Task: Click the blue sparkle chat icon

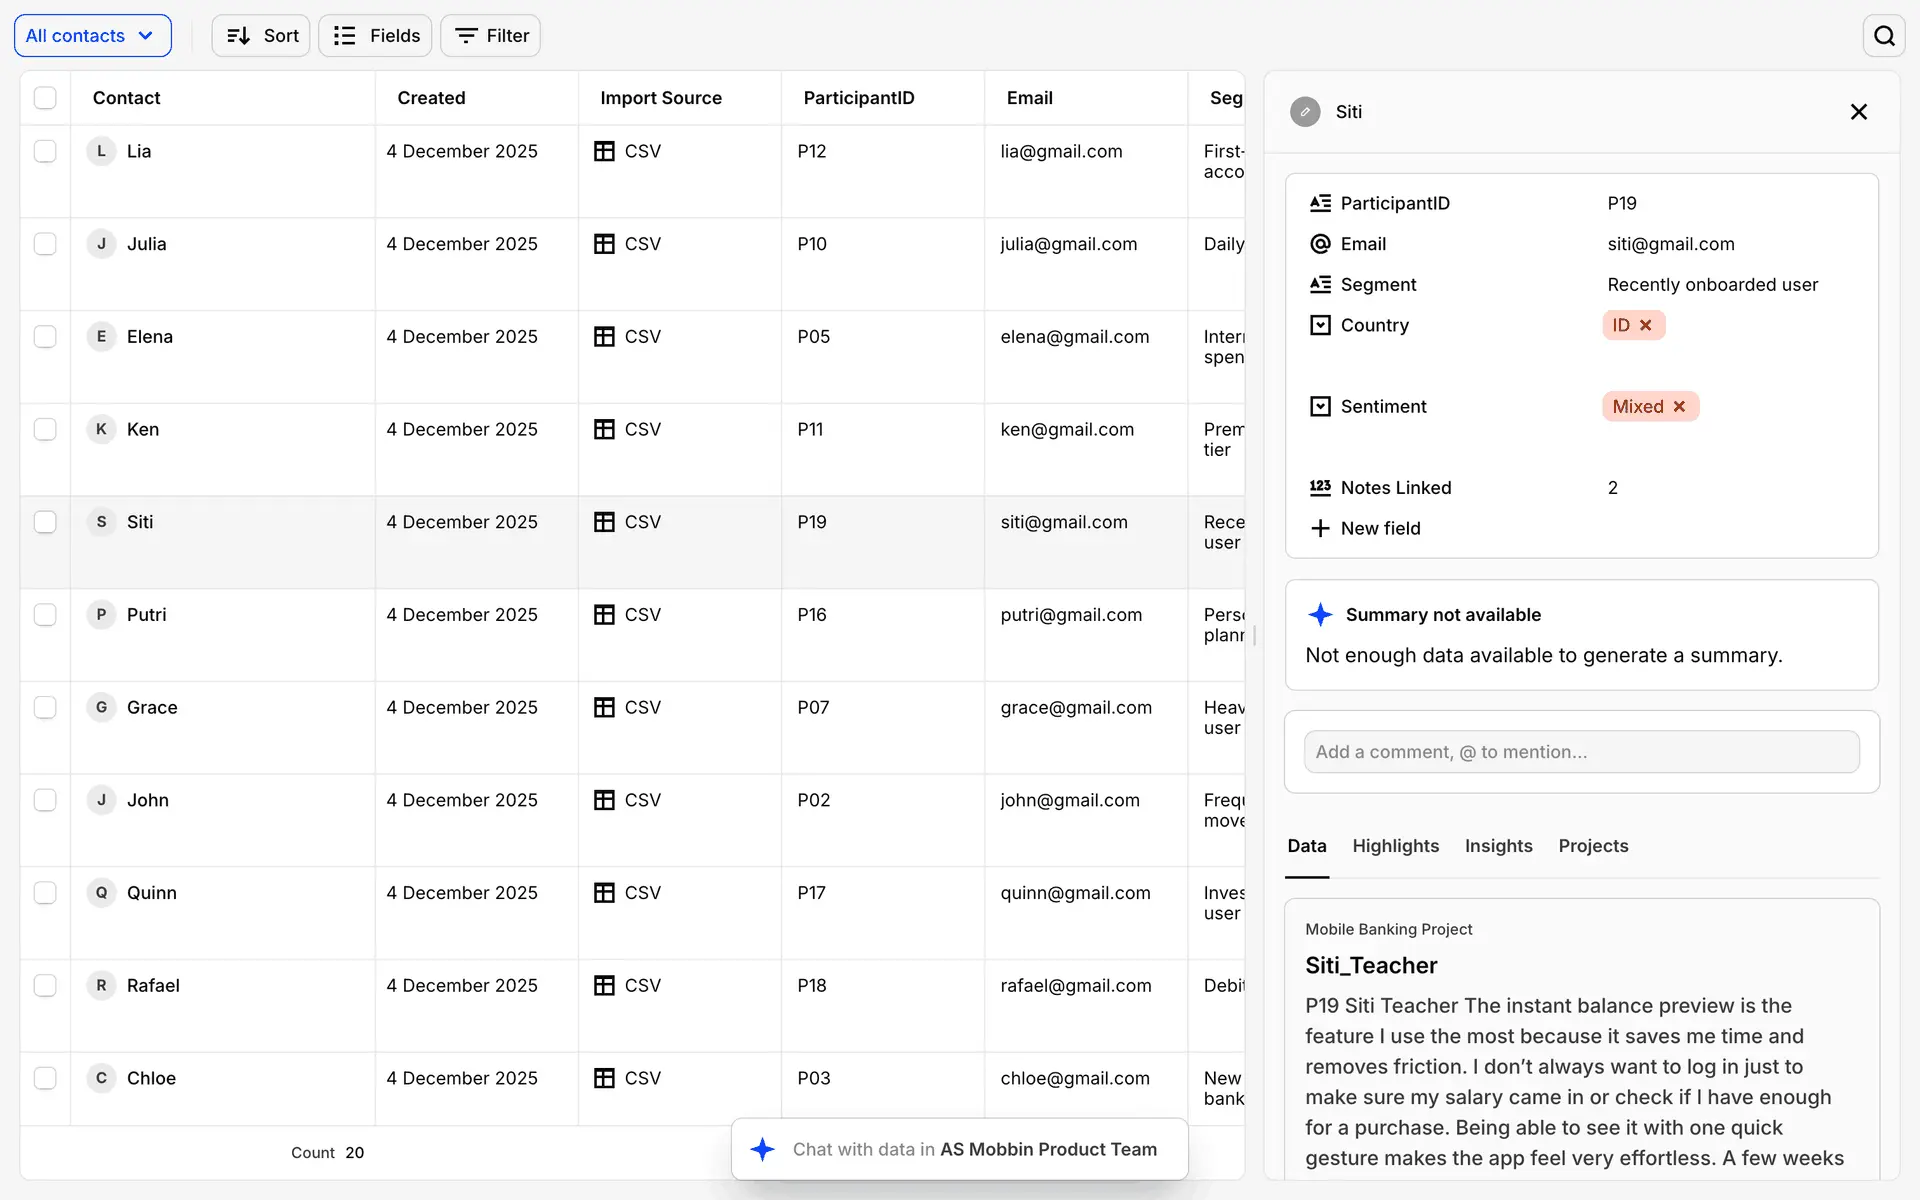Action: click(x=763, y=1149)
